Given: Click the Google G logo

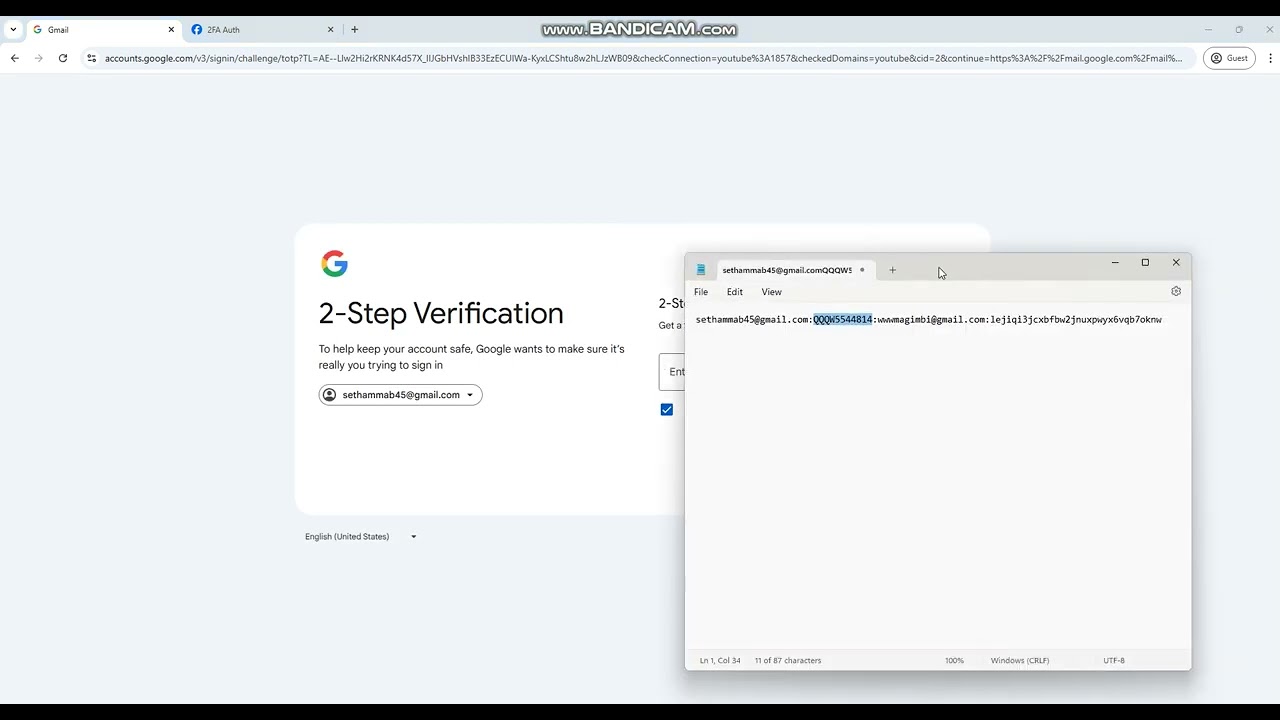Looking at the screenshot, I should pos(334,264).
